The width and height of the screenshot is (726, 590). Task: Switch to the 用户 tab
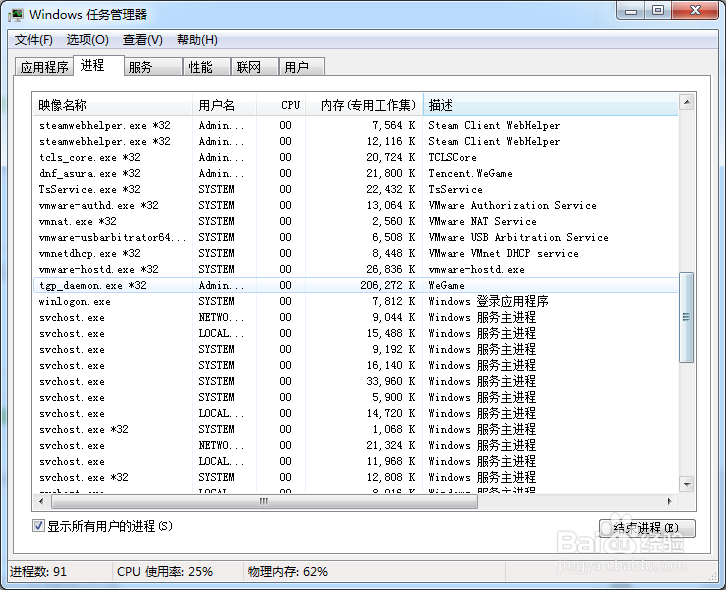click(301, 67)
